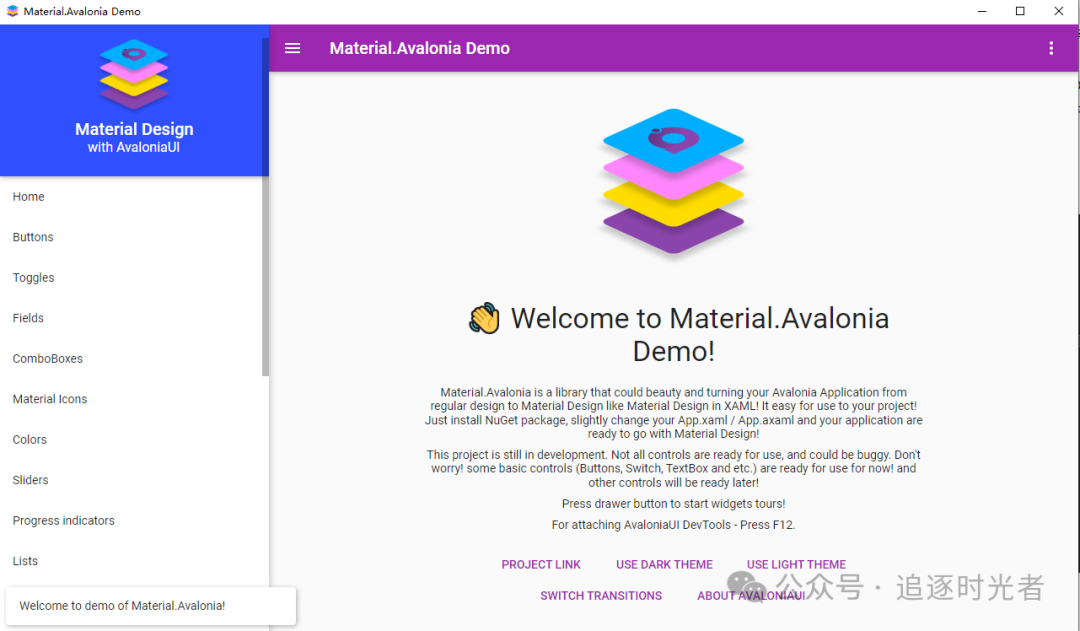1080x631 pixels.
Task: Open the navigation drawer hamburger icon
Action: 292,47
